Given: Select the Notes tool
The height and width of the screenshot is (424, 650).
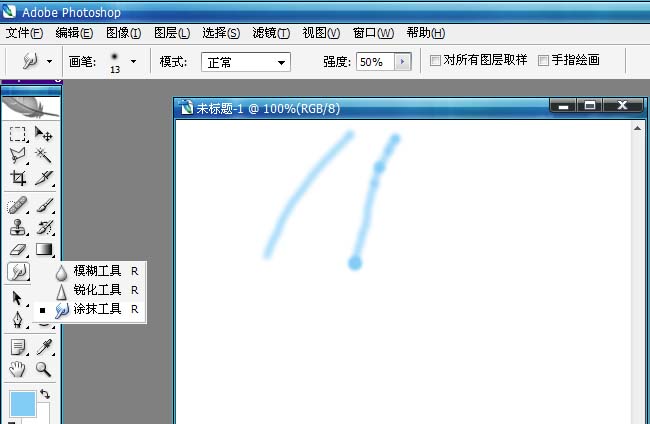Looking at the screenshot, I should click(x=17, y=347).
